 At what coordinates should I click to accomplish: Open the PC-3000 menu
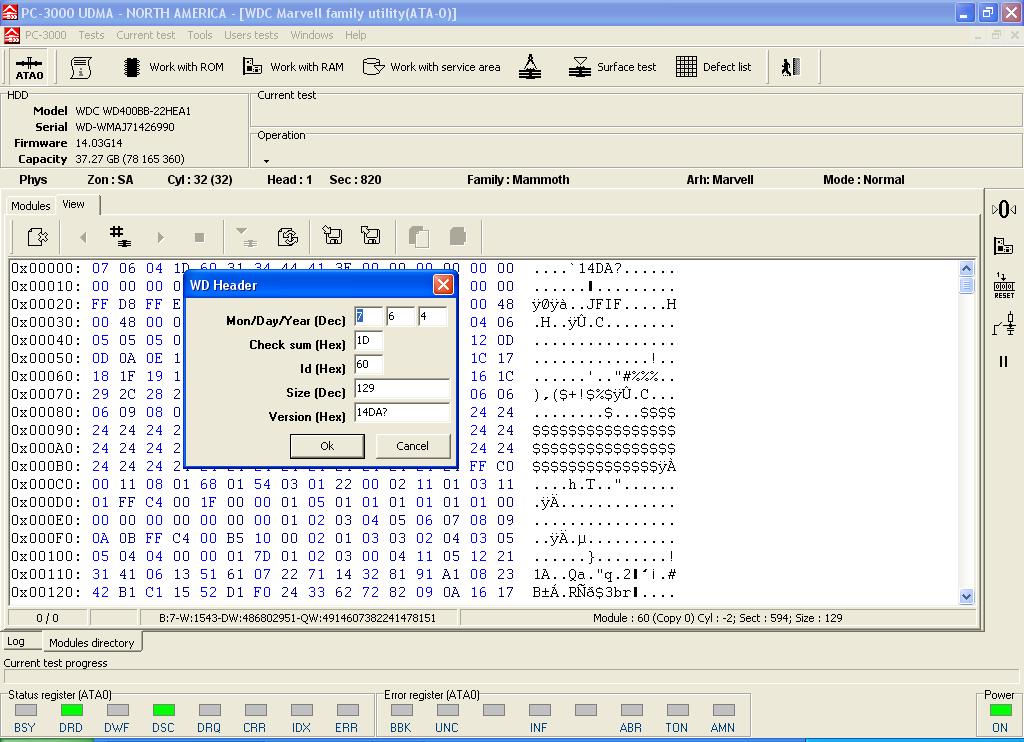[x=46, y=35]
